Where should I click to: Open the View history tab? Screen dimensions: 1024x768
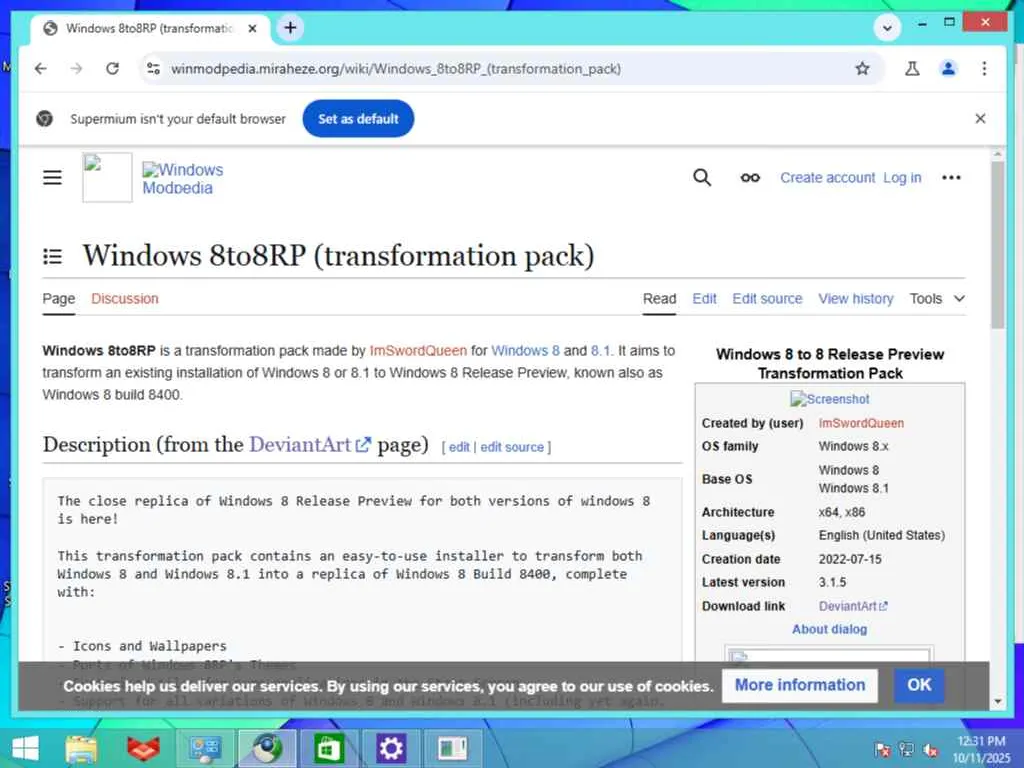pos(856,299)
